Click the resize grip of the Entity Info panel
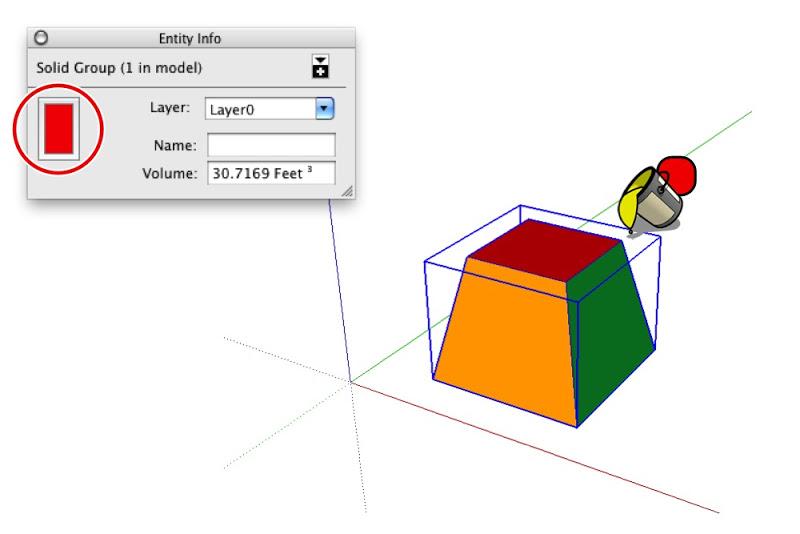Screen dimensions: 800x534 pyautogui.click(x=347, y=191)
